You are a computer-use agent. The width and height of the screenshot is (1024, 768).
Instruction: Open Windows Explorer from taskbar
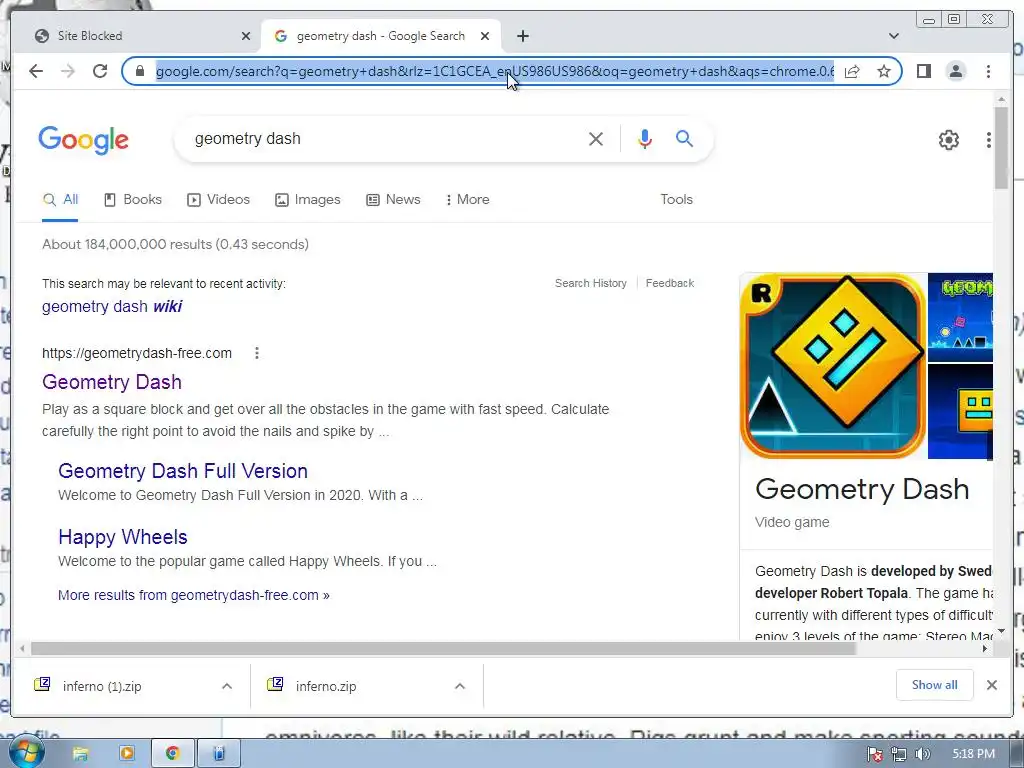(80, 754)
